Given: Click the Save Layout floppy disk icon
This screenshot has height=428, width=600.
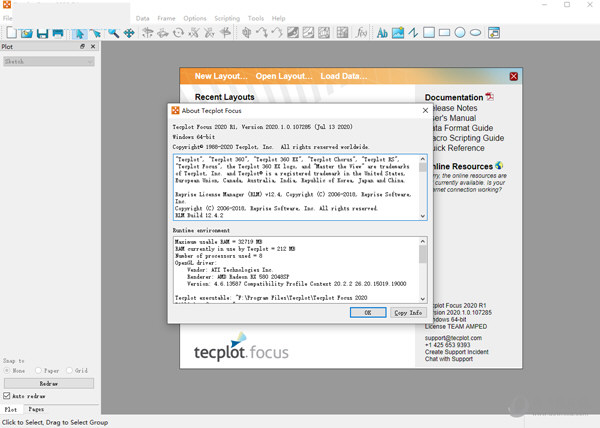Looking at the screenshot, I should 42,33.
